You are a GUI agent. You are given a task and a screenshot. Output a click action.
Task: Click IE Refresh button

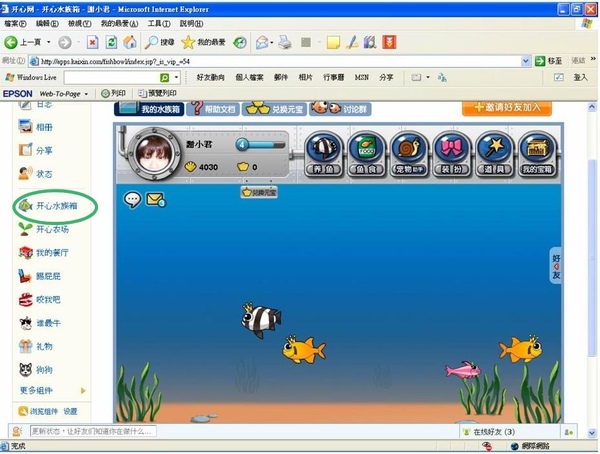click(x=111, y=42)
